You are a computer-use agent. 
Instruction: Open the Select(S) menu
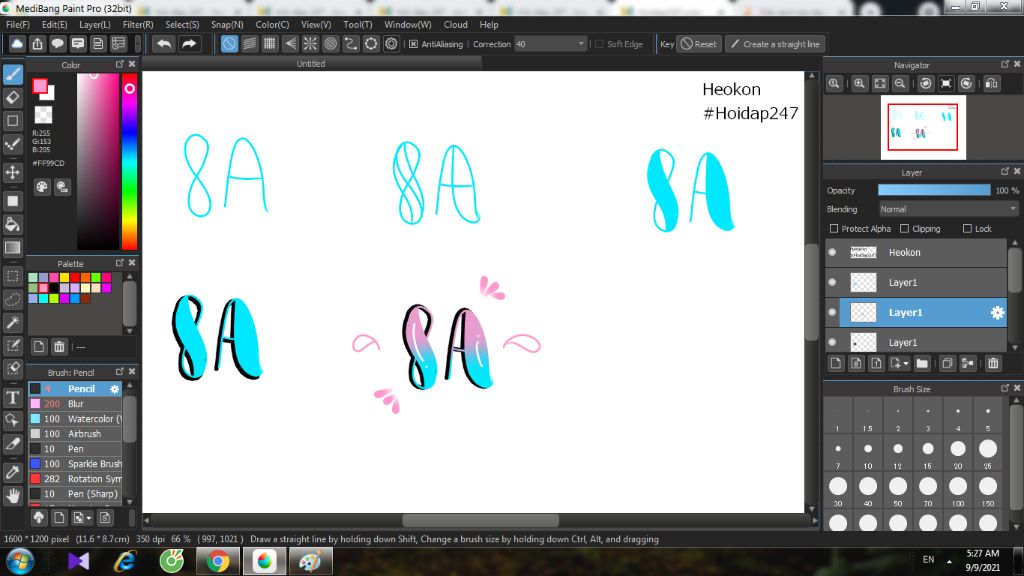tap(182, 24)
